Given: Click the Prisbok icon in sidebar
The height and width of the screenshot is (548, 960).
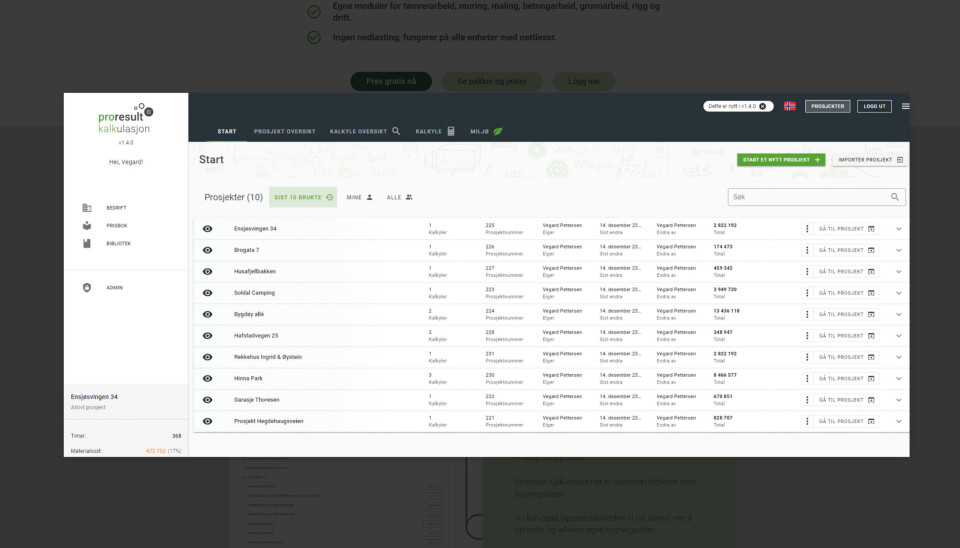Looking at the screenshot, I should (x=86, y=226).
